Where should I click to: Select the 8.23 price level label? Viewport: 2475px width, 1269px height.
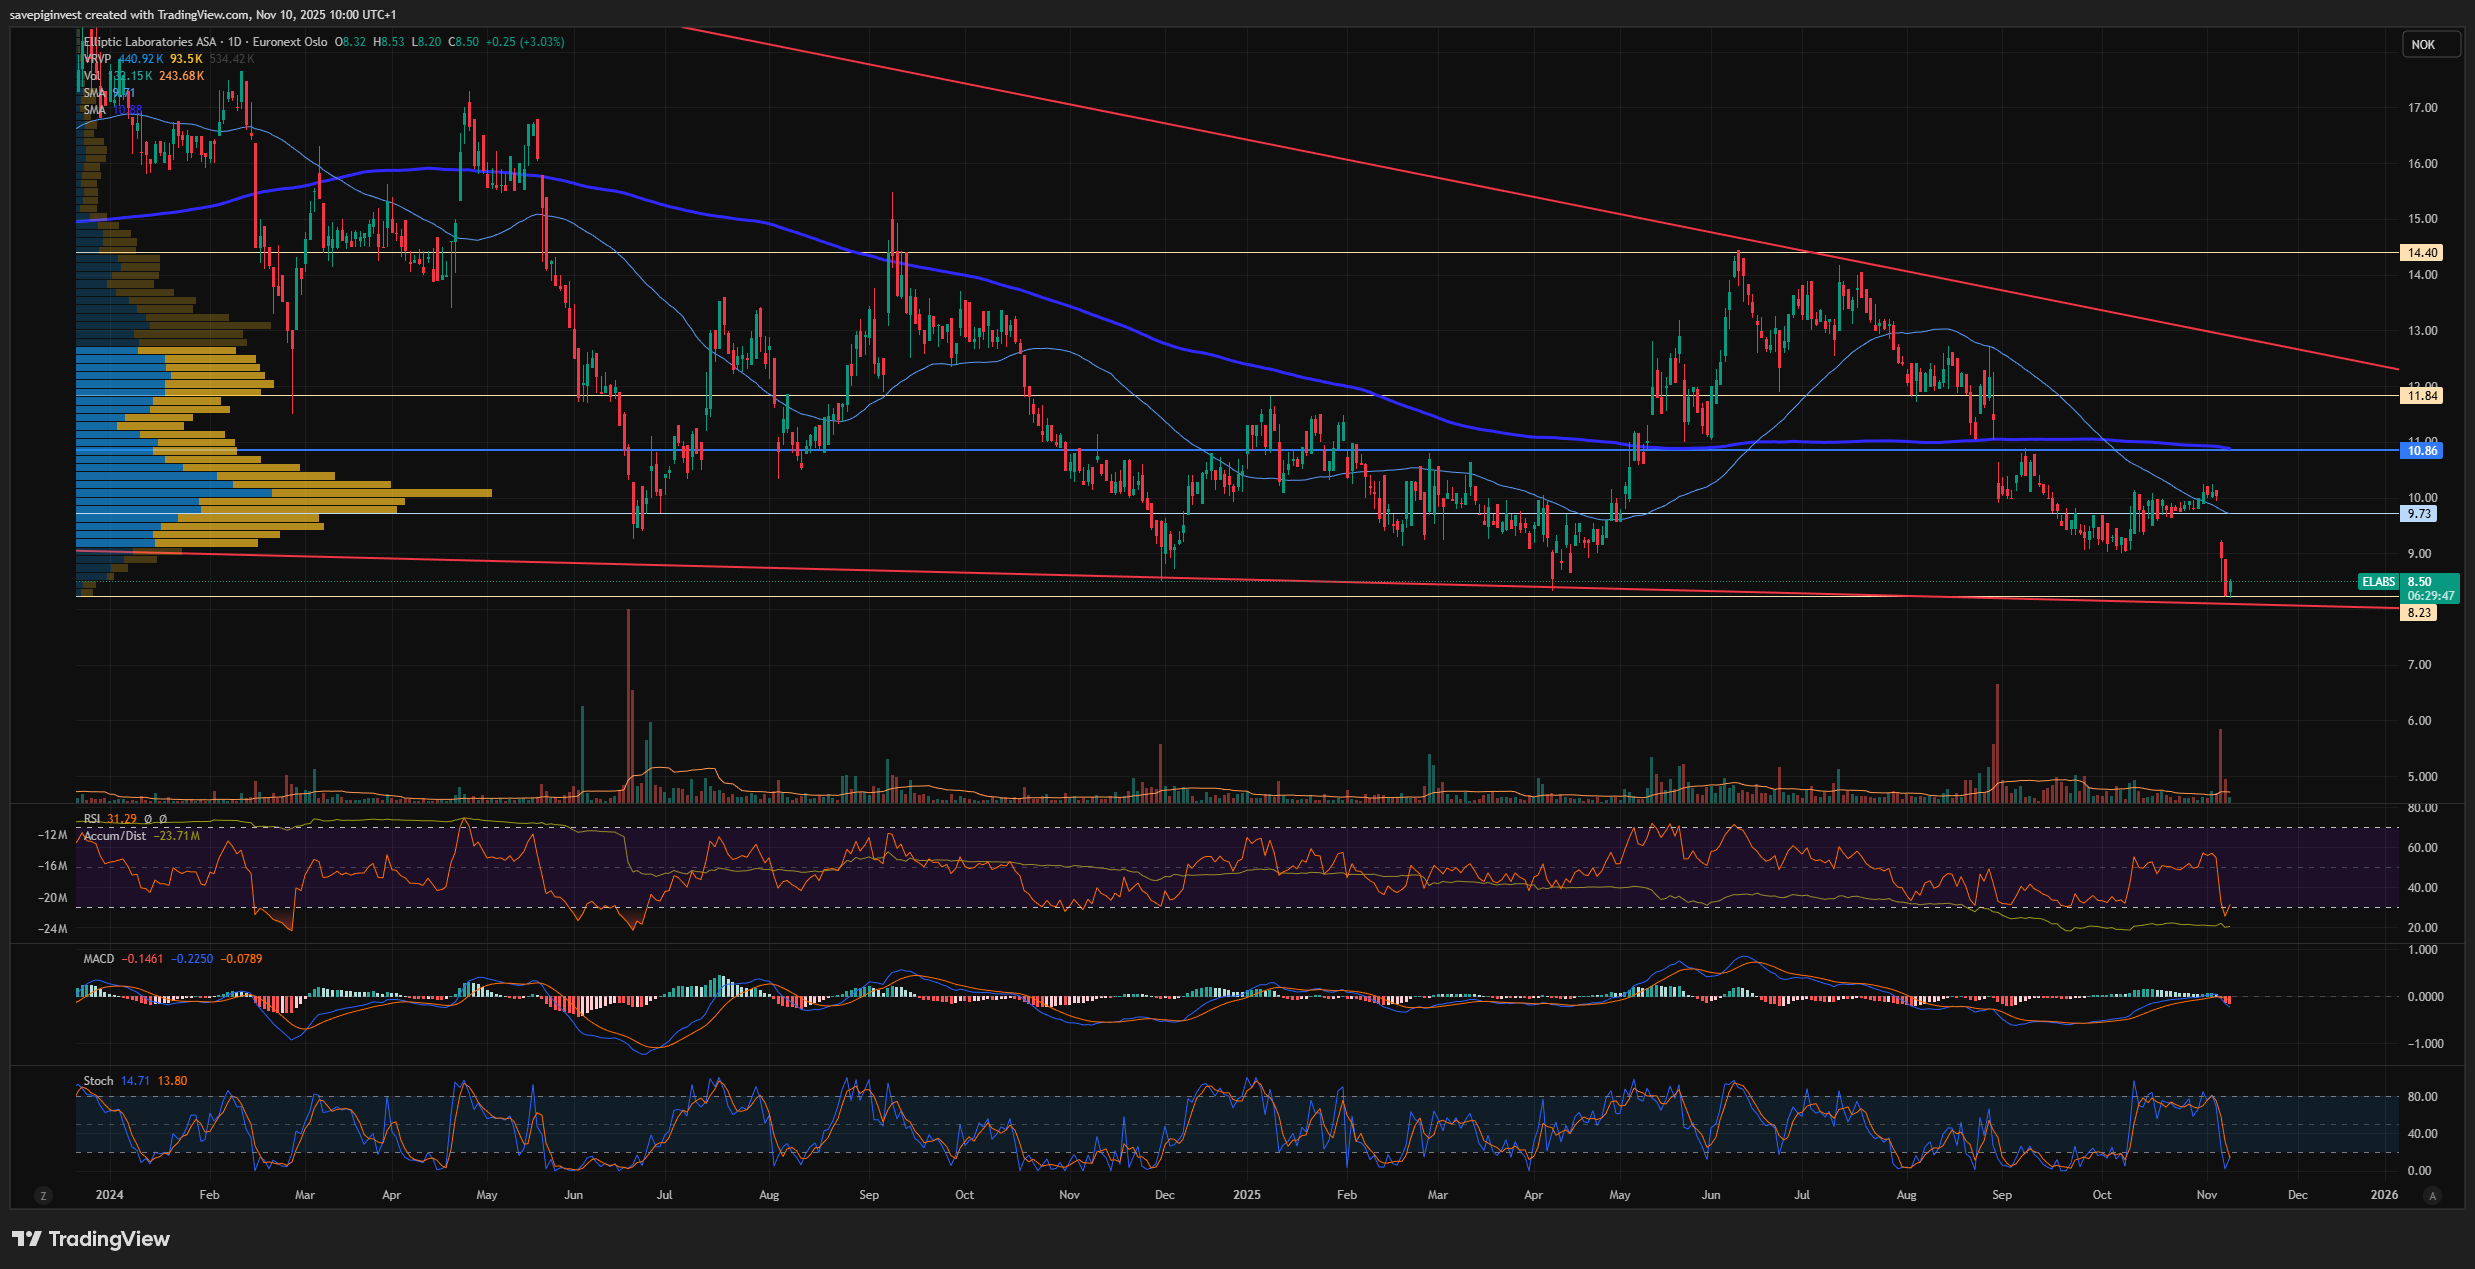coord(2419,613)
